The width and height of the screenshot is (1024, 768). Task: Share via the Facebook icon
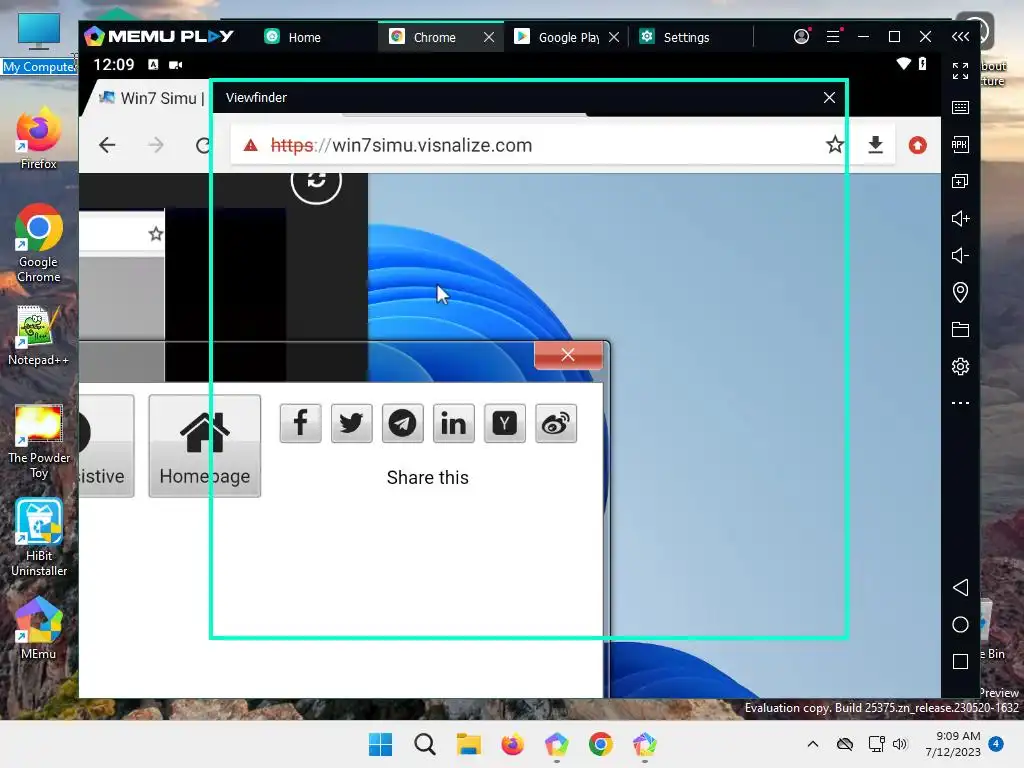(300, 423)
